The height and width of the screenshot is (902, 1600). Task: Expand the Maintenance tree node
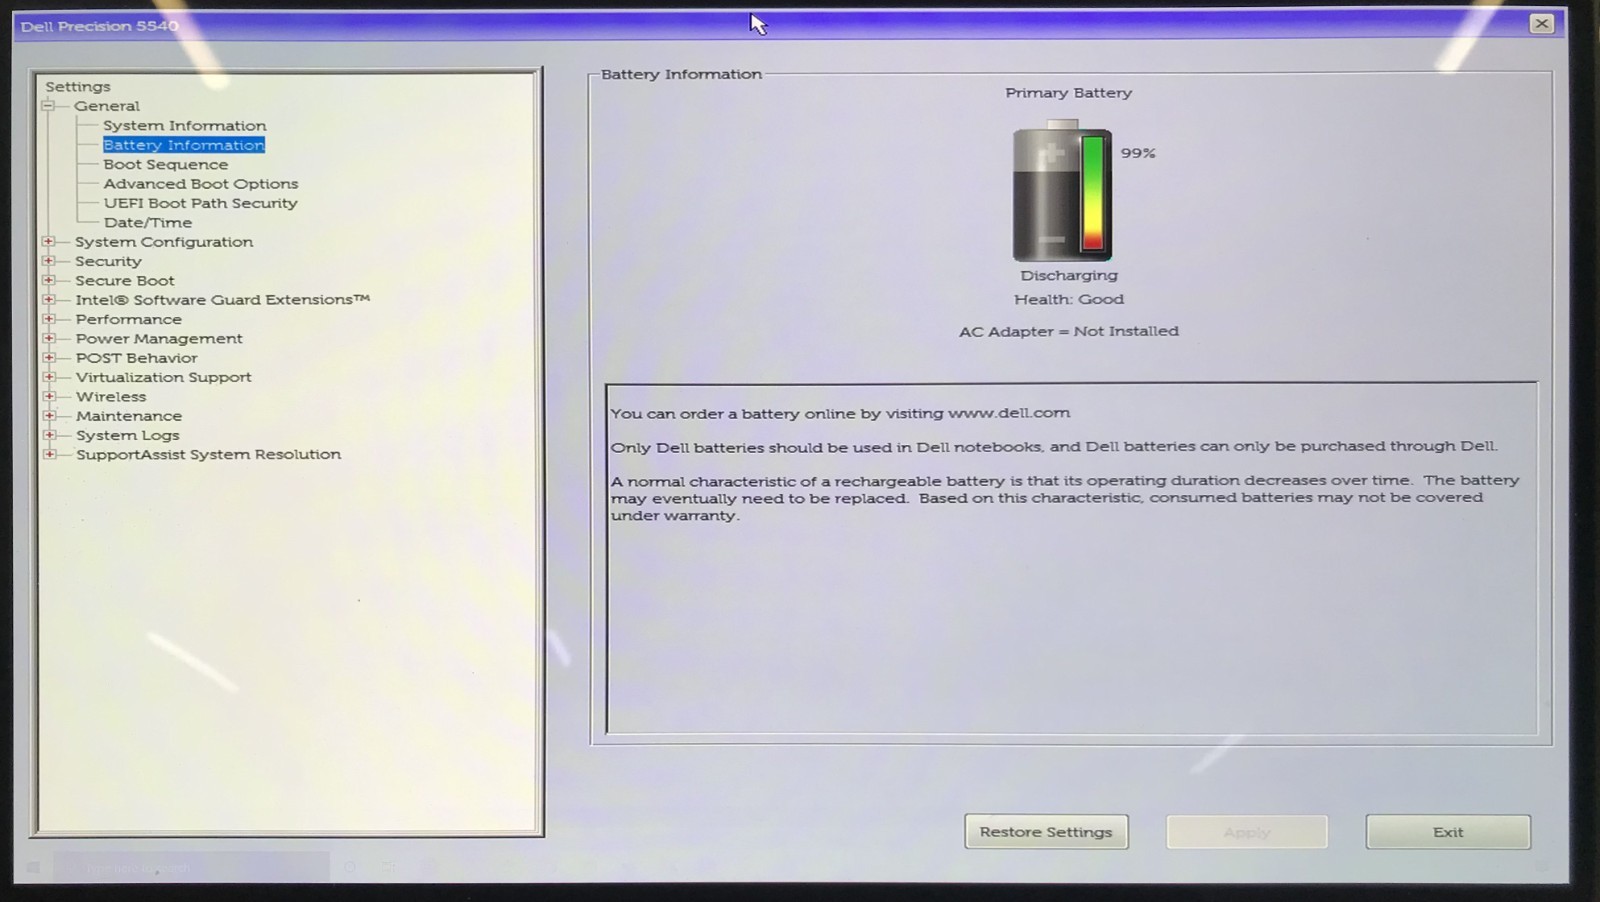point(49,416)
